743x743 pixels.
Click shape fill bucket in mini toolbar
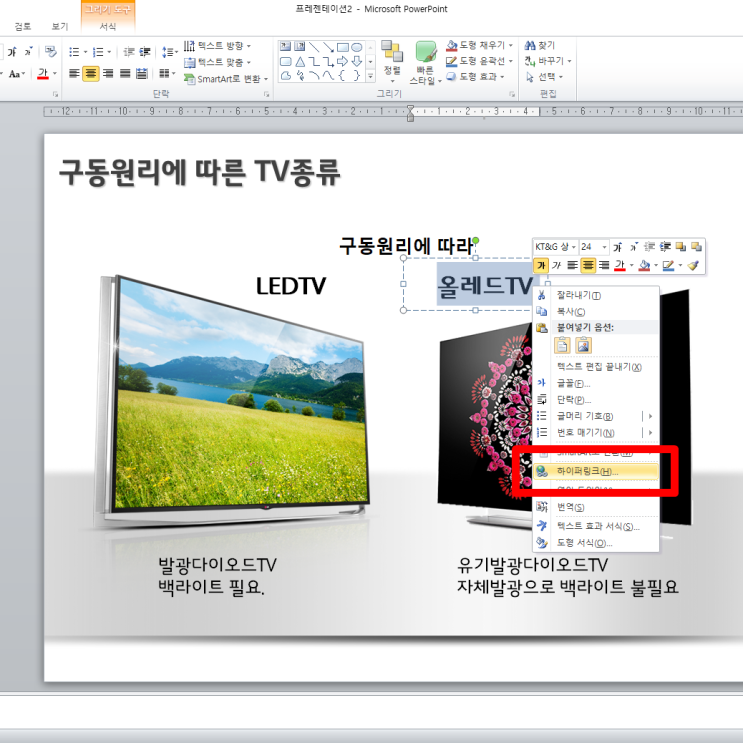[644, 265]
